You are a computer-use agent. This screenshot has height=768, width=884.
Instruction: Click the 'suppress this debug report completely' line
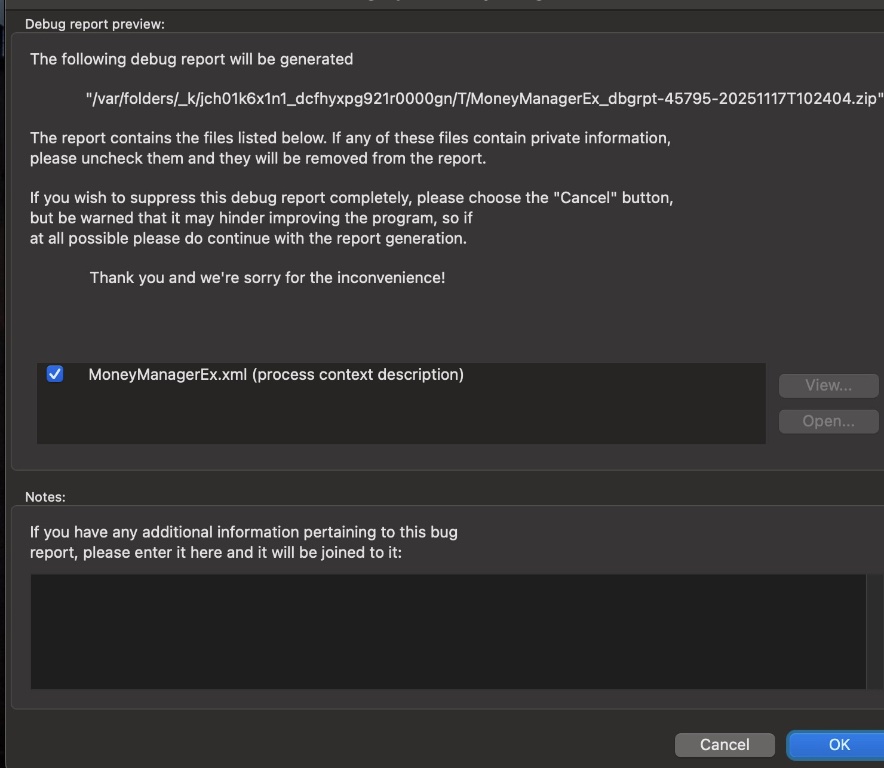tap(351, 198)
